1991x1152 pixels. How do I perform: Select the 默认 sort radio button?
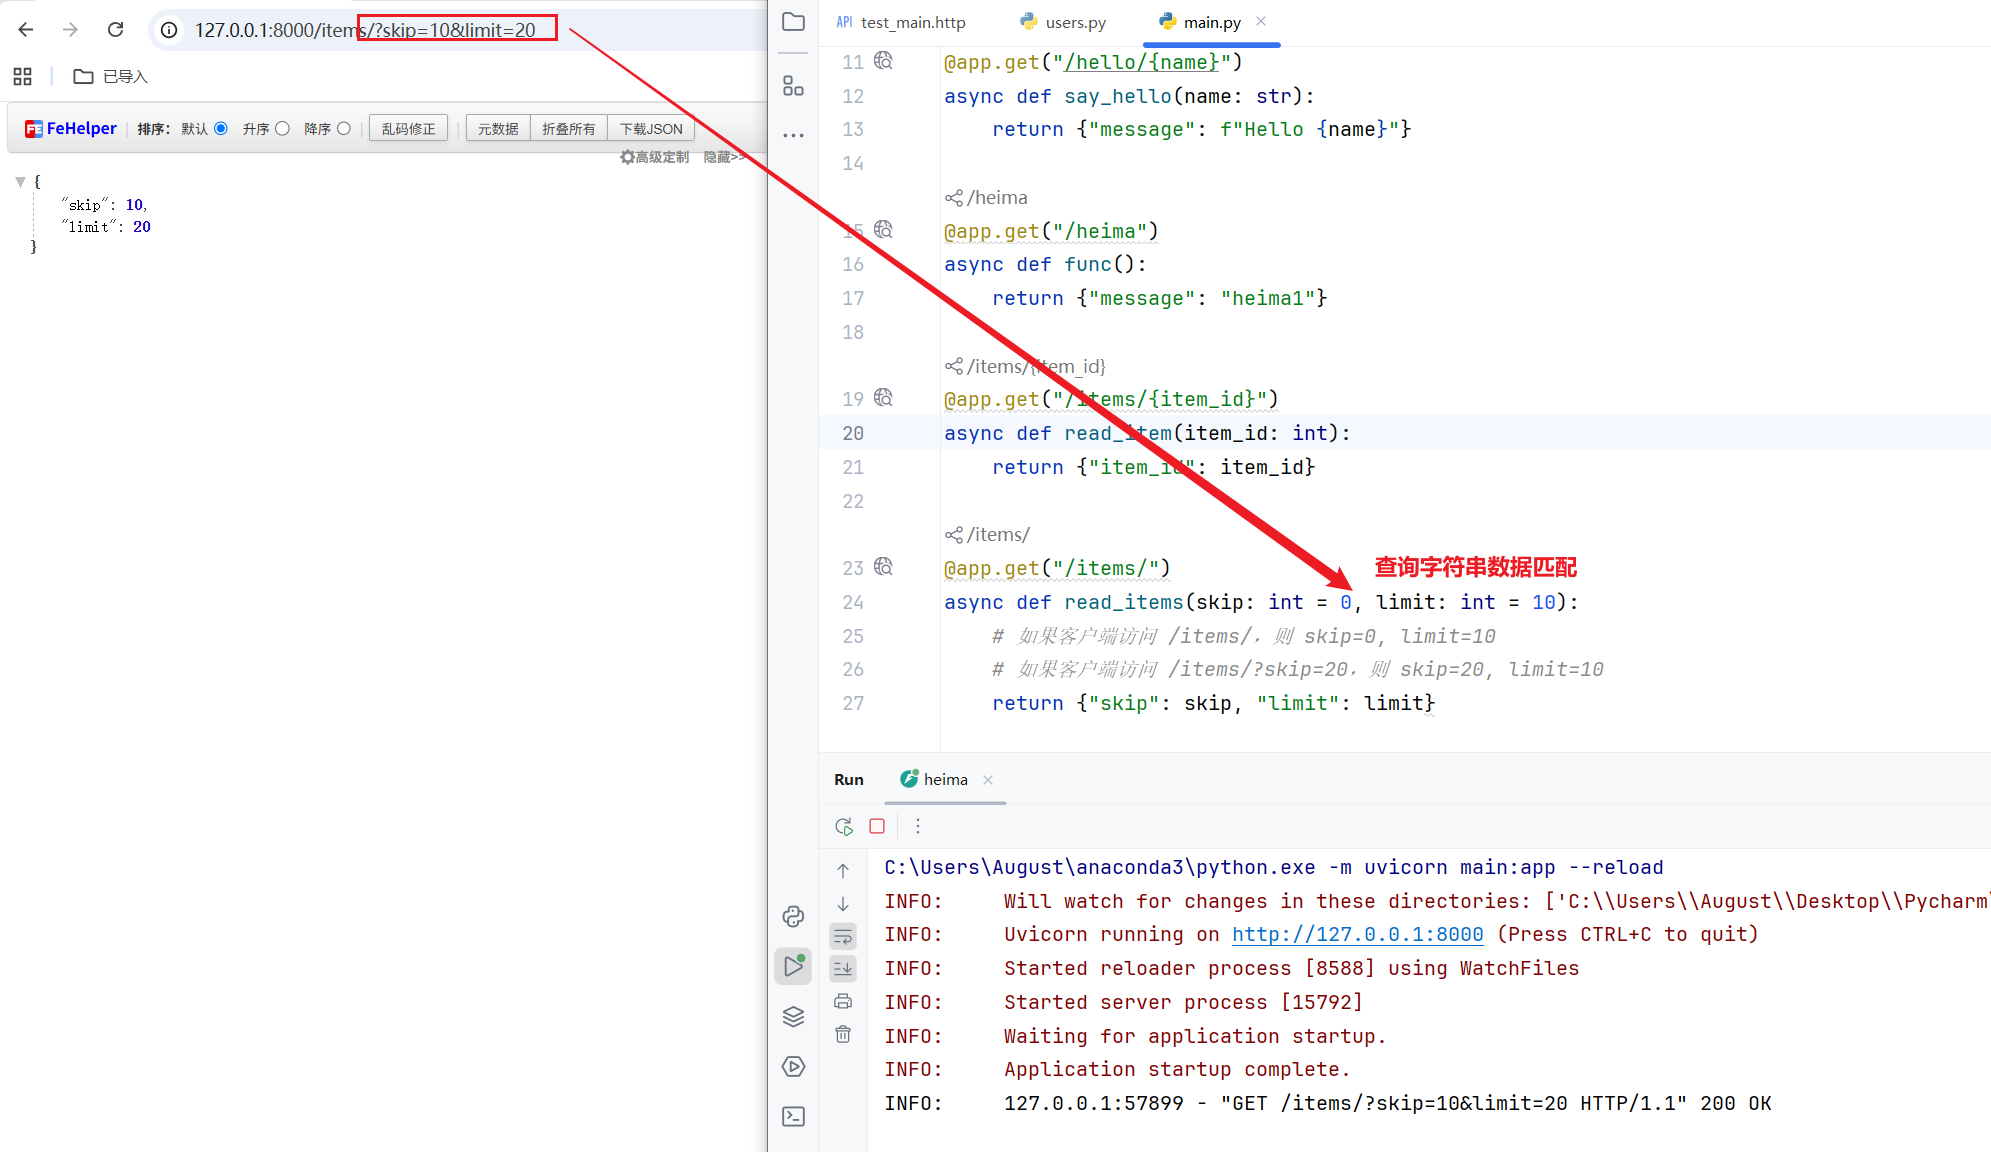221,128
